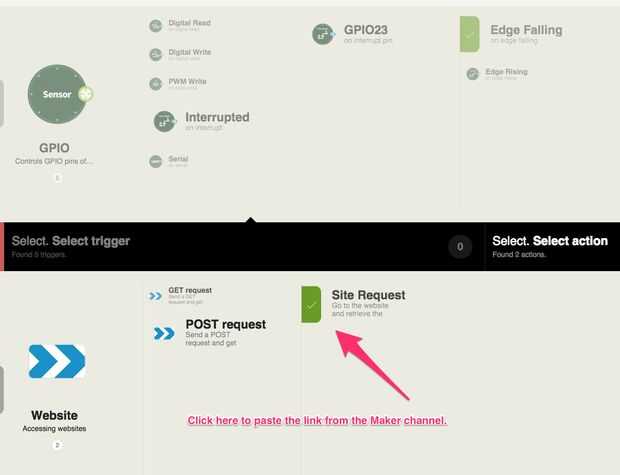This screenshot has height=475, width=620.
Task: Pick the PWM Write icon
Action: tap(155, 84)
